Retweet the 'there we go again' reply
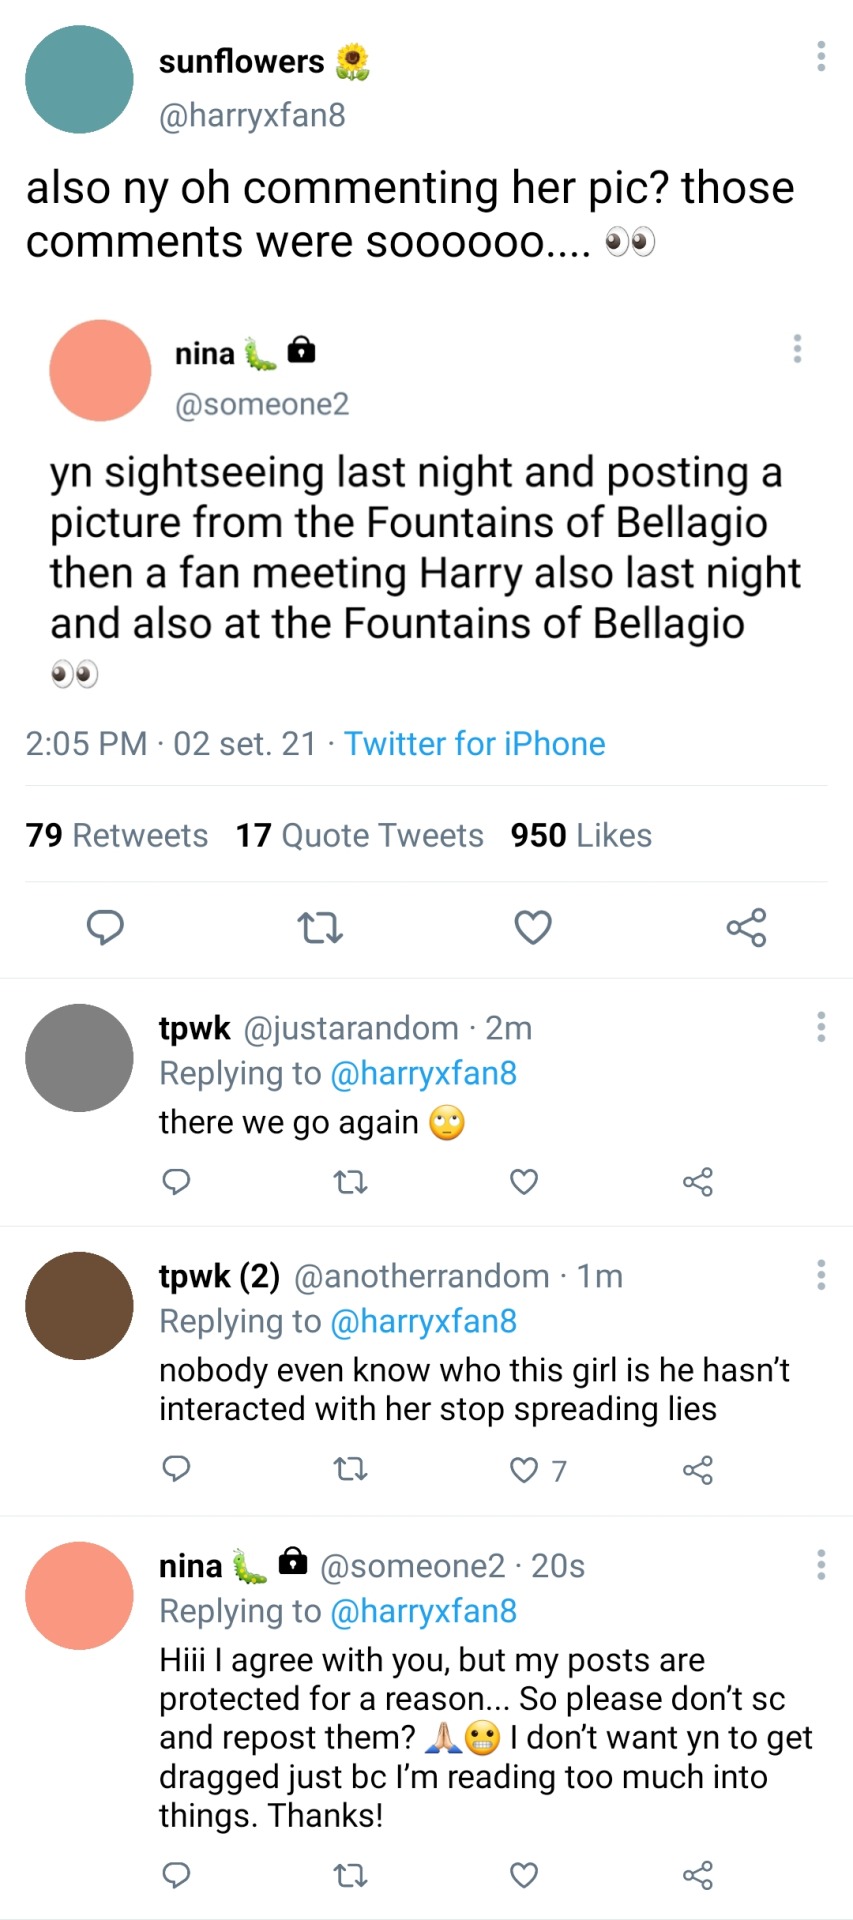 point(350,1182)
